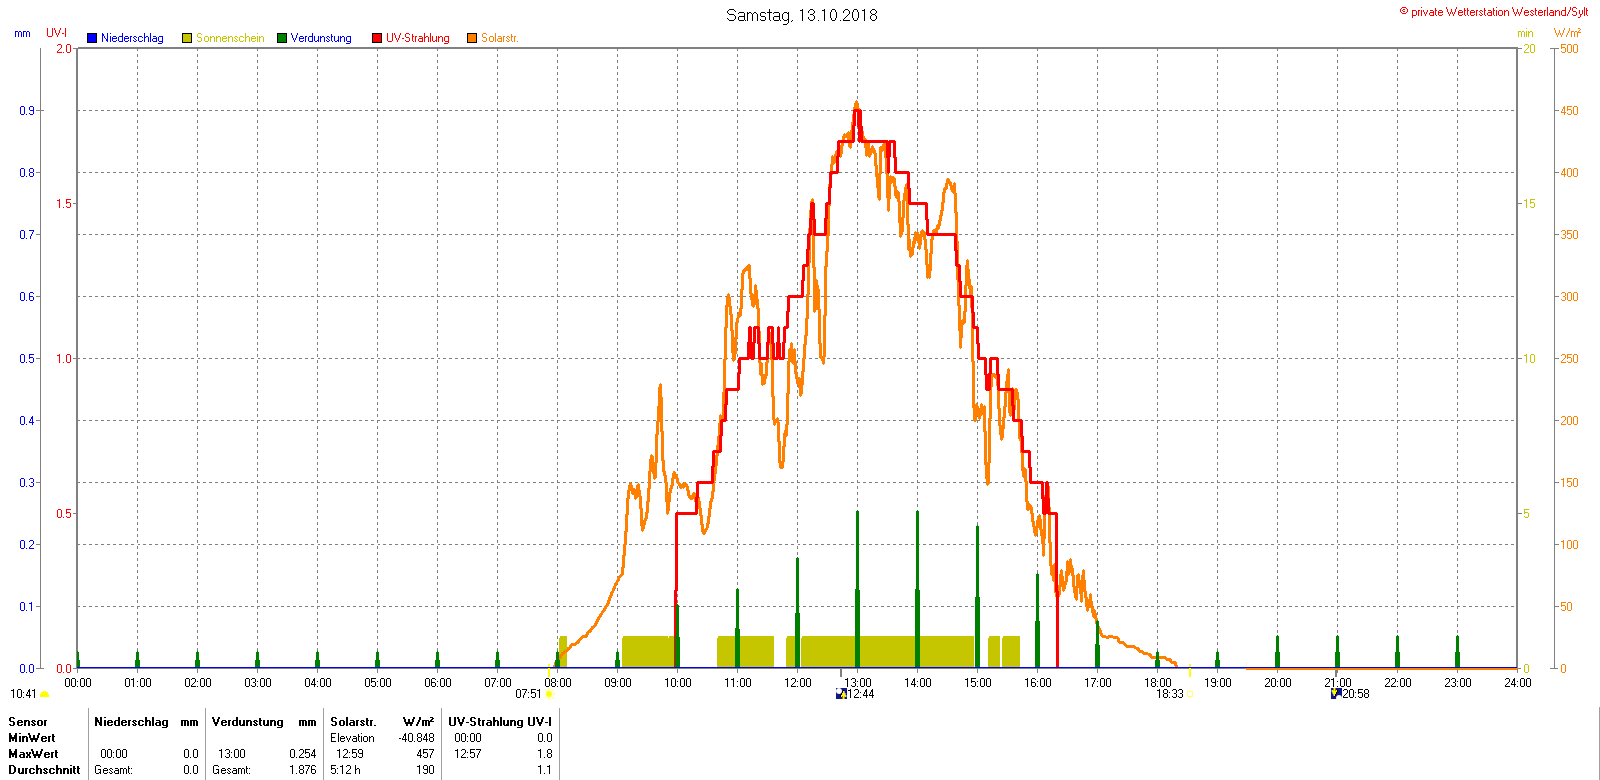Click the 18:33 sunset time
1600x780 pixels.
pos(1170,694)
